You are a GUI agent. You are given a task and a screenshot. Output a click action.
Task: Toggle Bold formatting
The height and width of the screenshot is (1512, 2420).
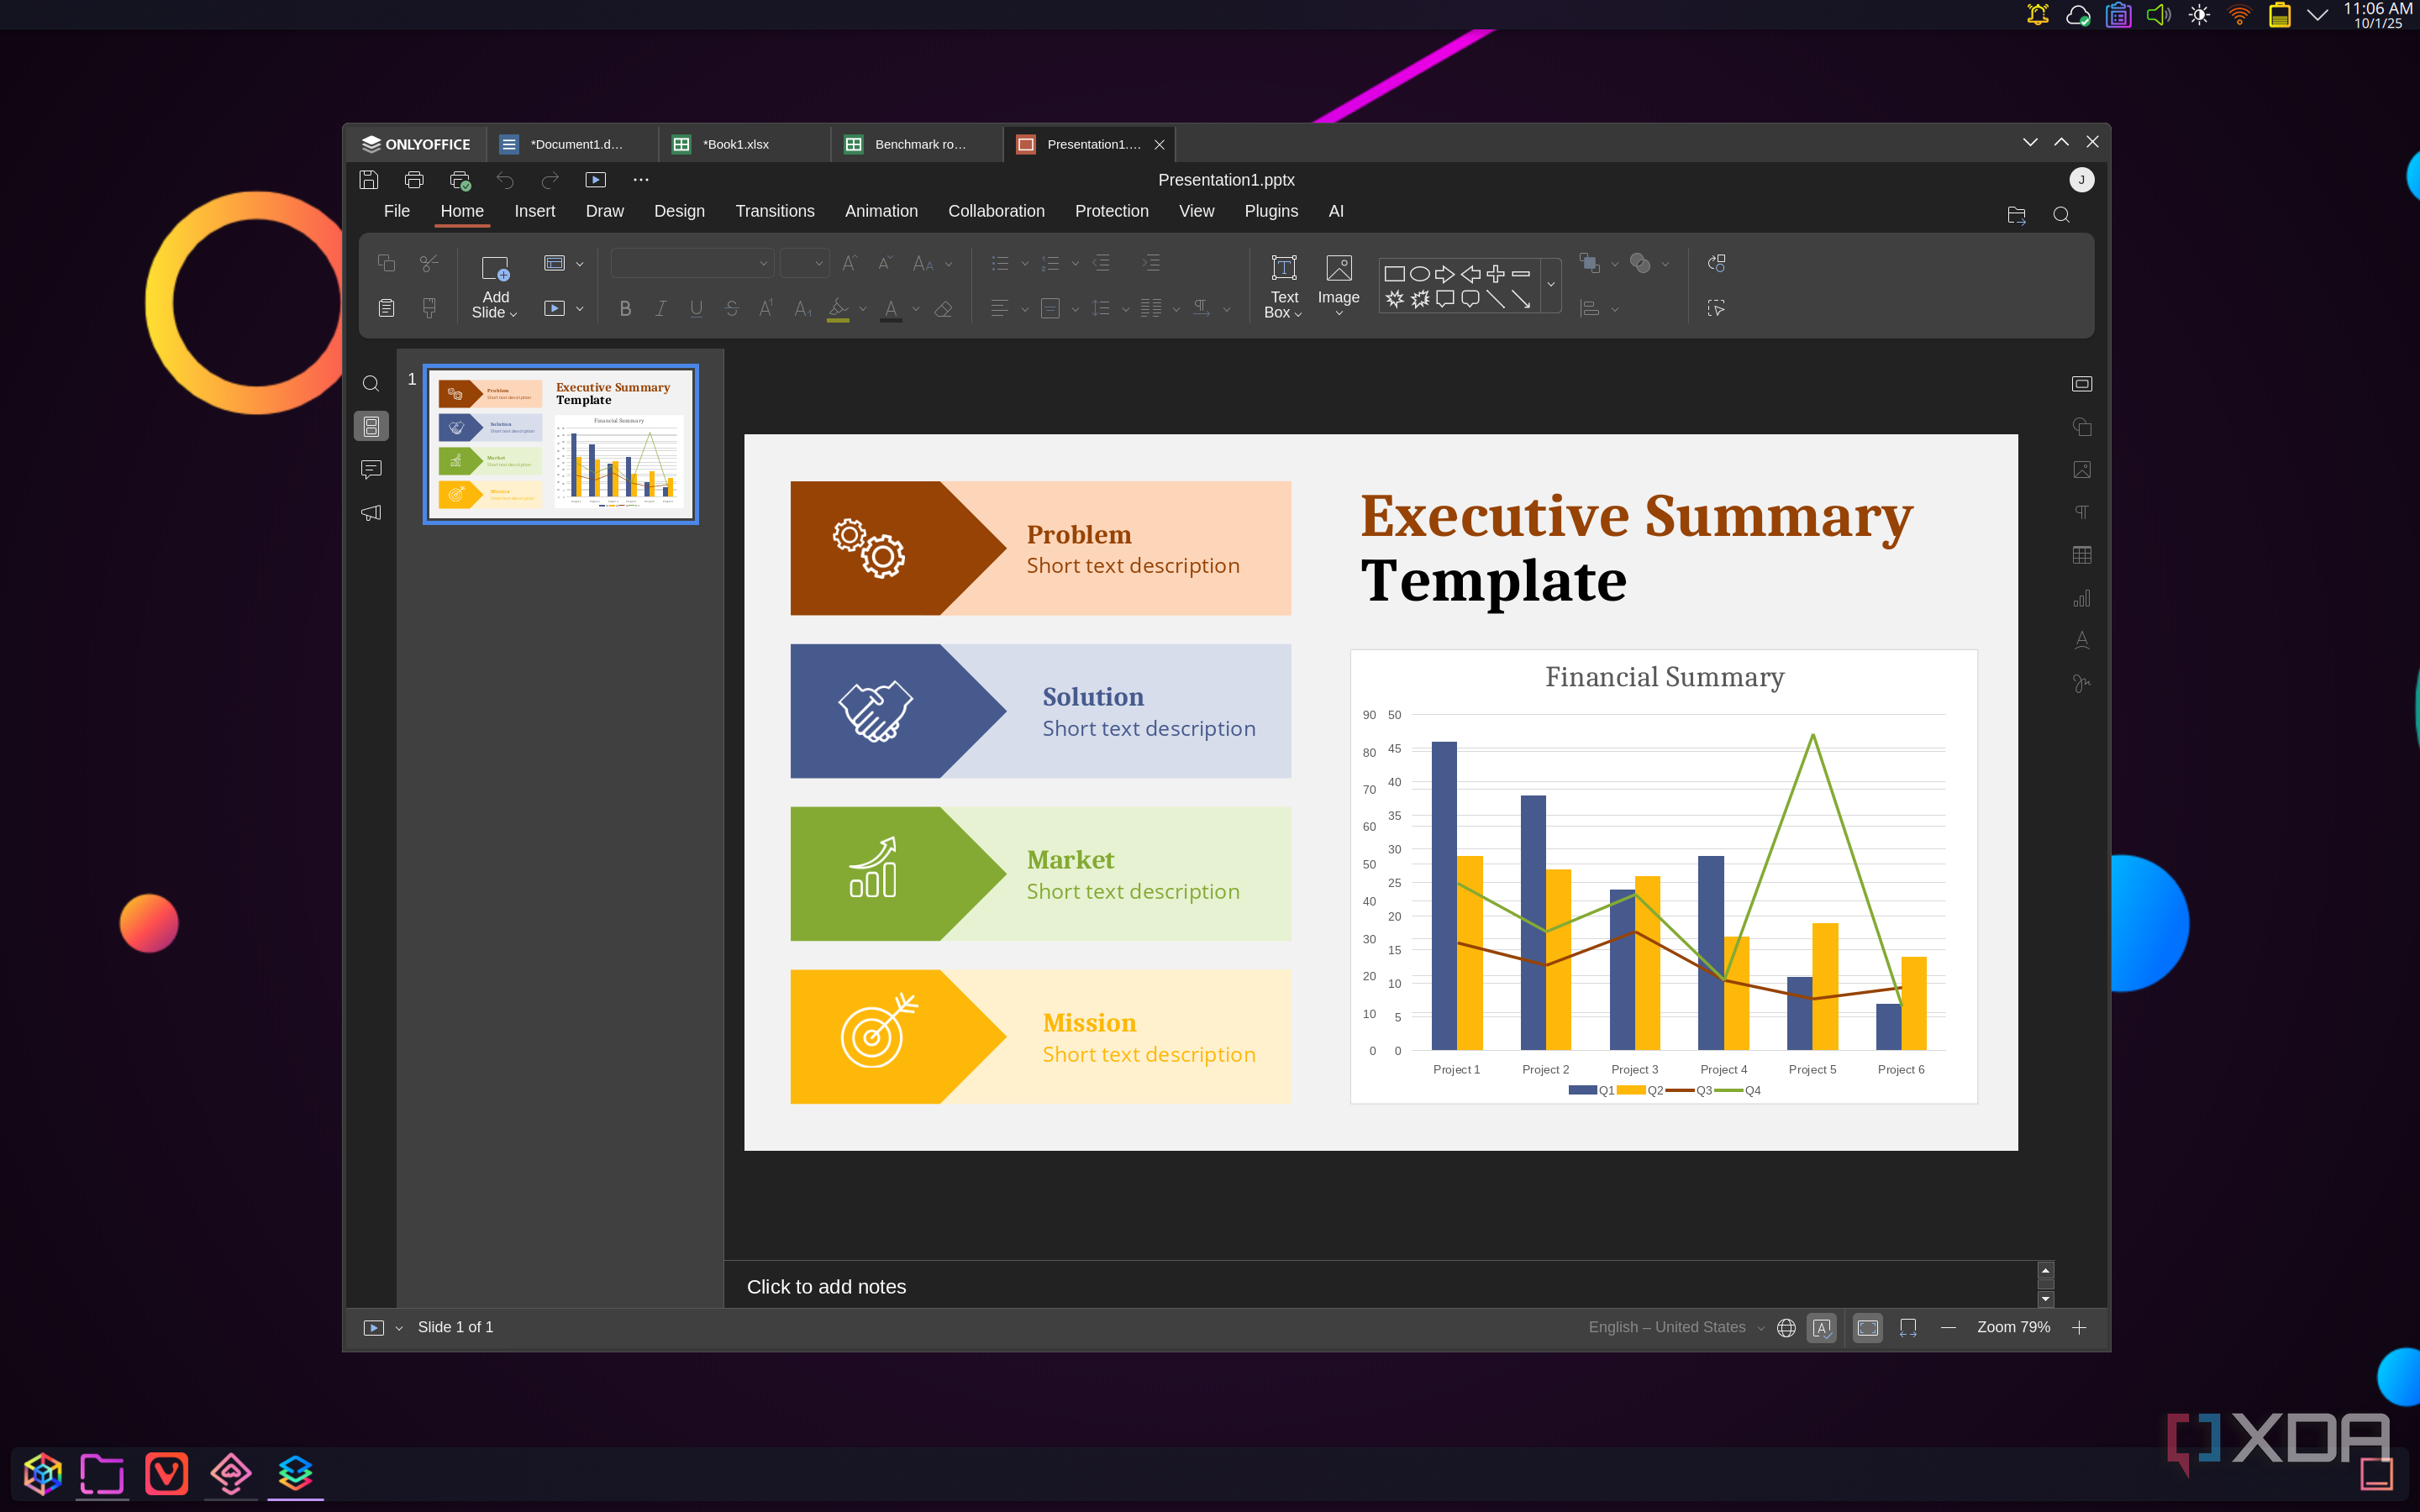coord(625,309)
